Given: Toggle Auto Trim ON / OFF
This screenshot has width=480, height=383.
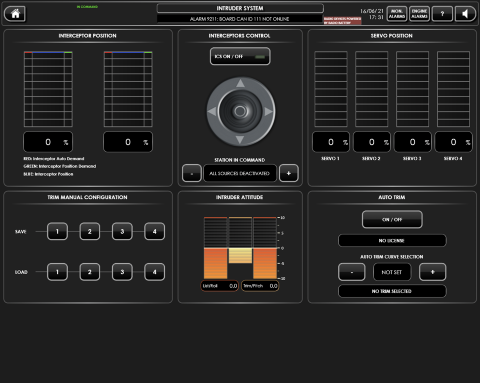Looking at the screenshot, I should pyautogui.click(x=392, y=219).
